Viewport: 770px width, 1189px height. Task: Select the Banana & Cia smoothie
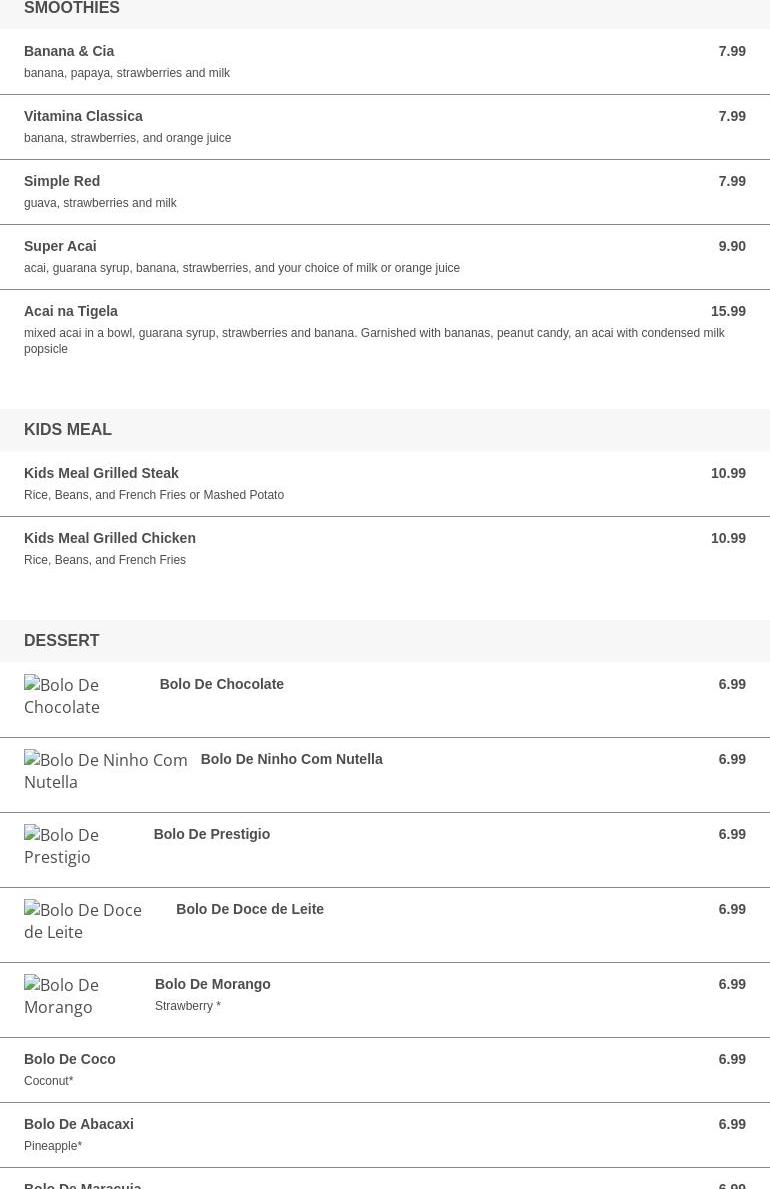tap(385, 61)
